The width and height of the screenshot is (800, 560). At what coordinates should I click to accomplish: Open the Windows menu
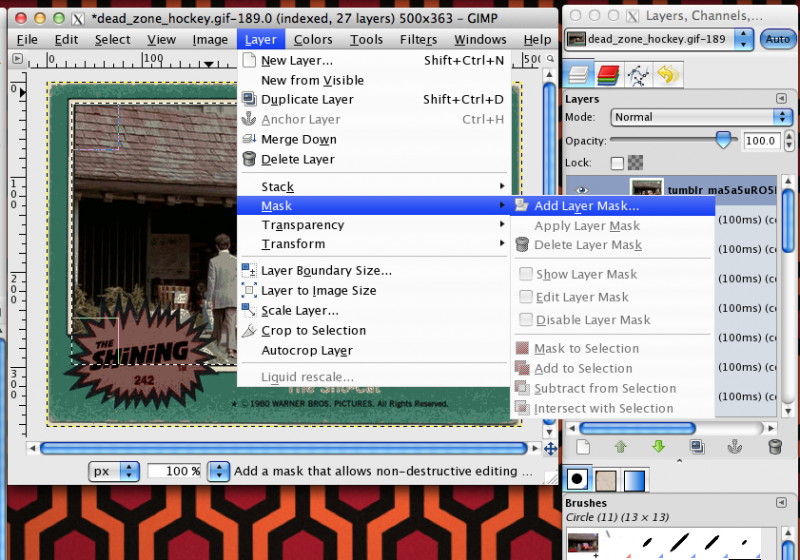click(x=480, y=39)
